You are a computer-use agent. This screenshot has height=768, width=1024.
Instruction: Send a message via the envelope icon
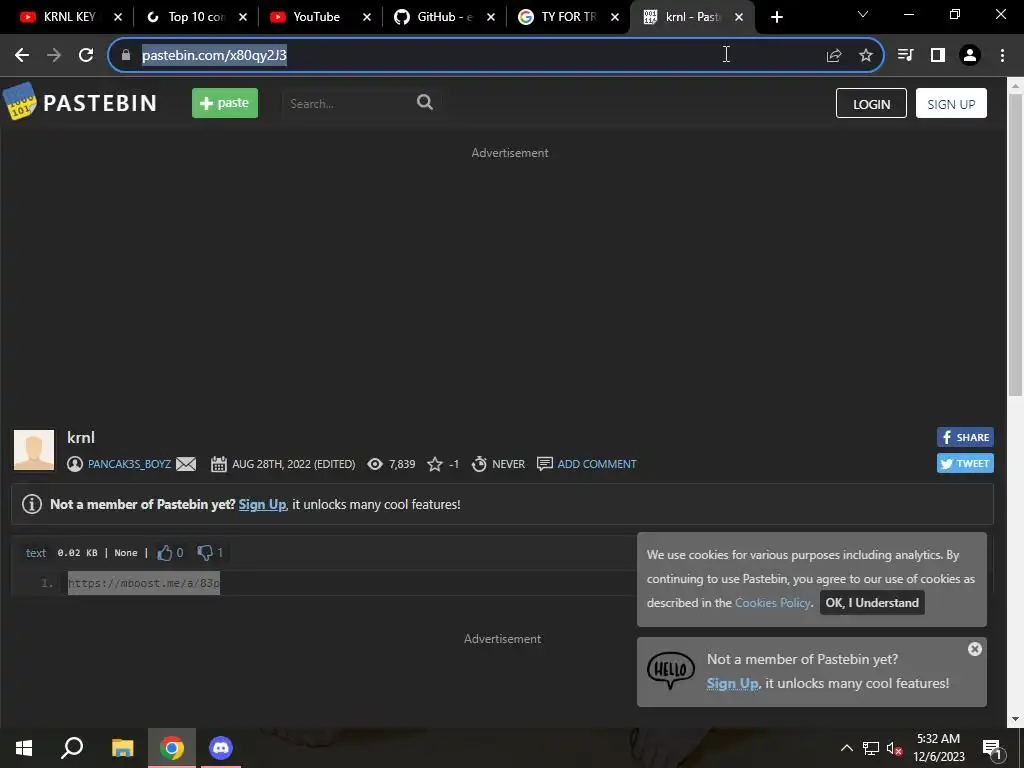pyautogui.click(x=186, y=464)
